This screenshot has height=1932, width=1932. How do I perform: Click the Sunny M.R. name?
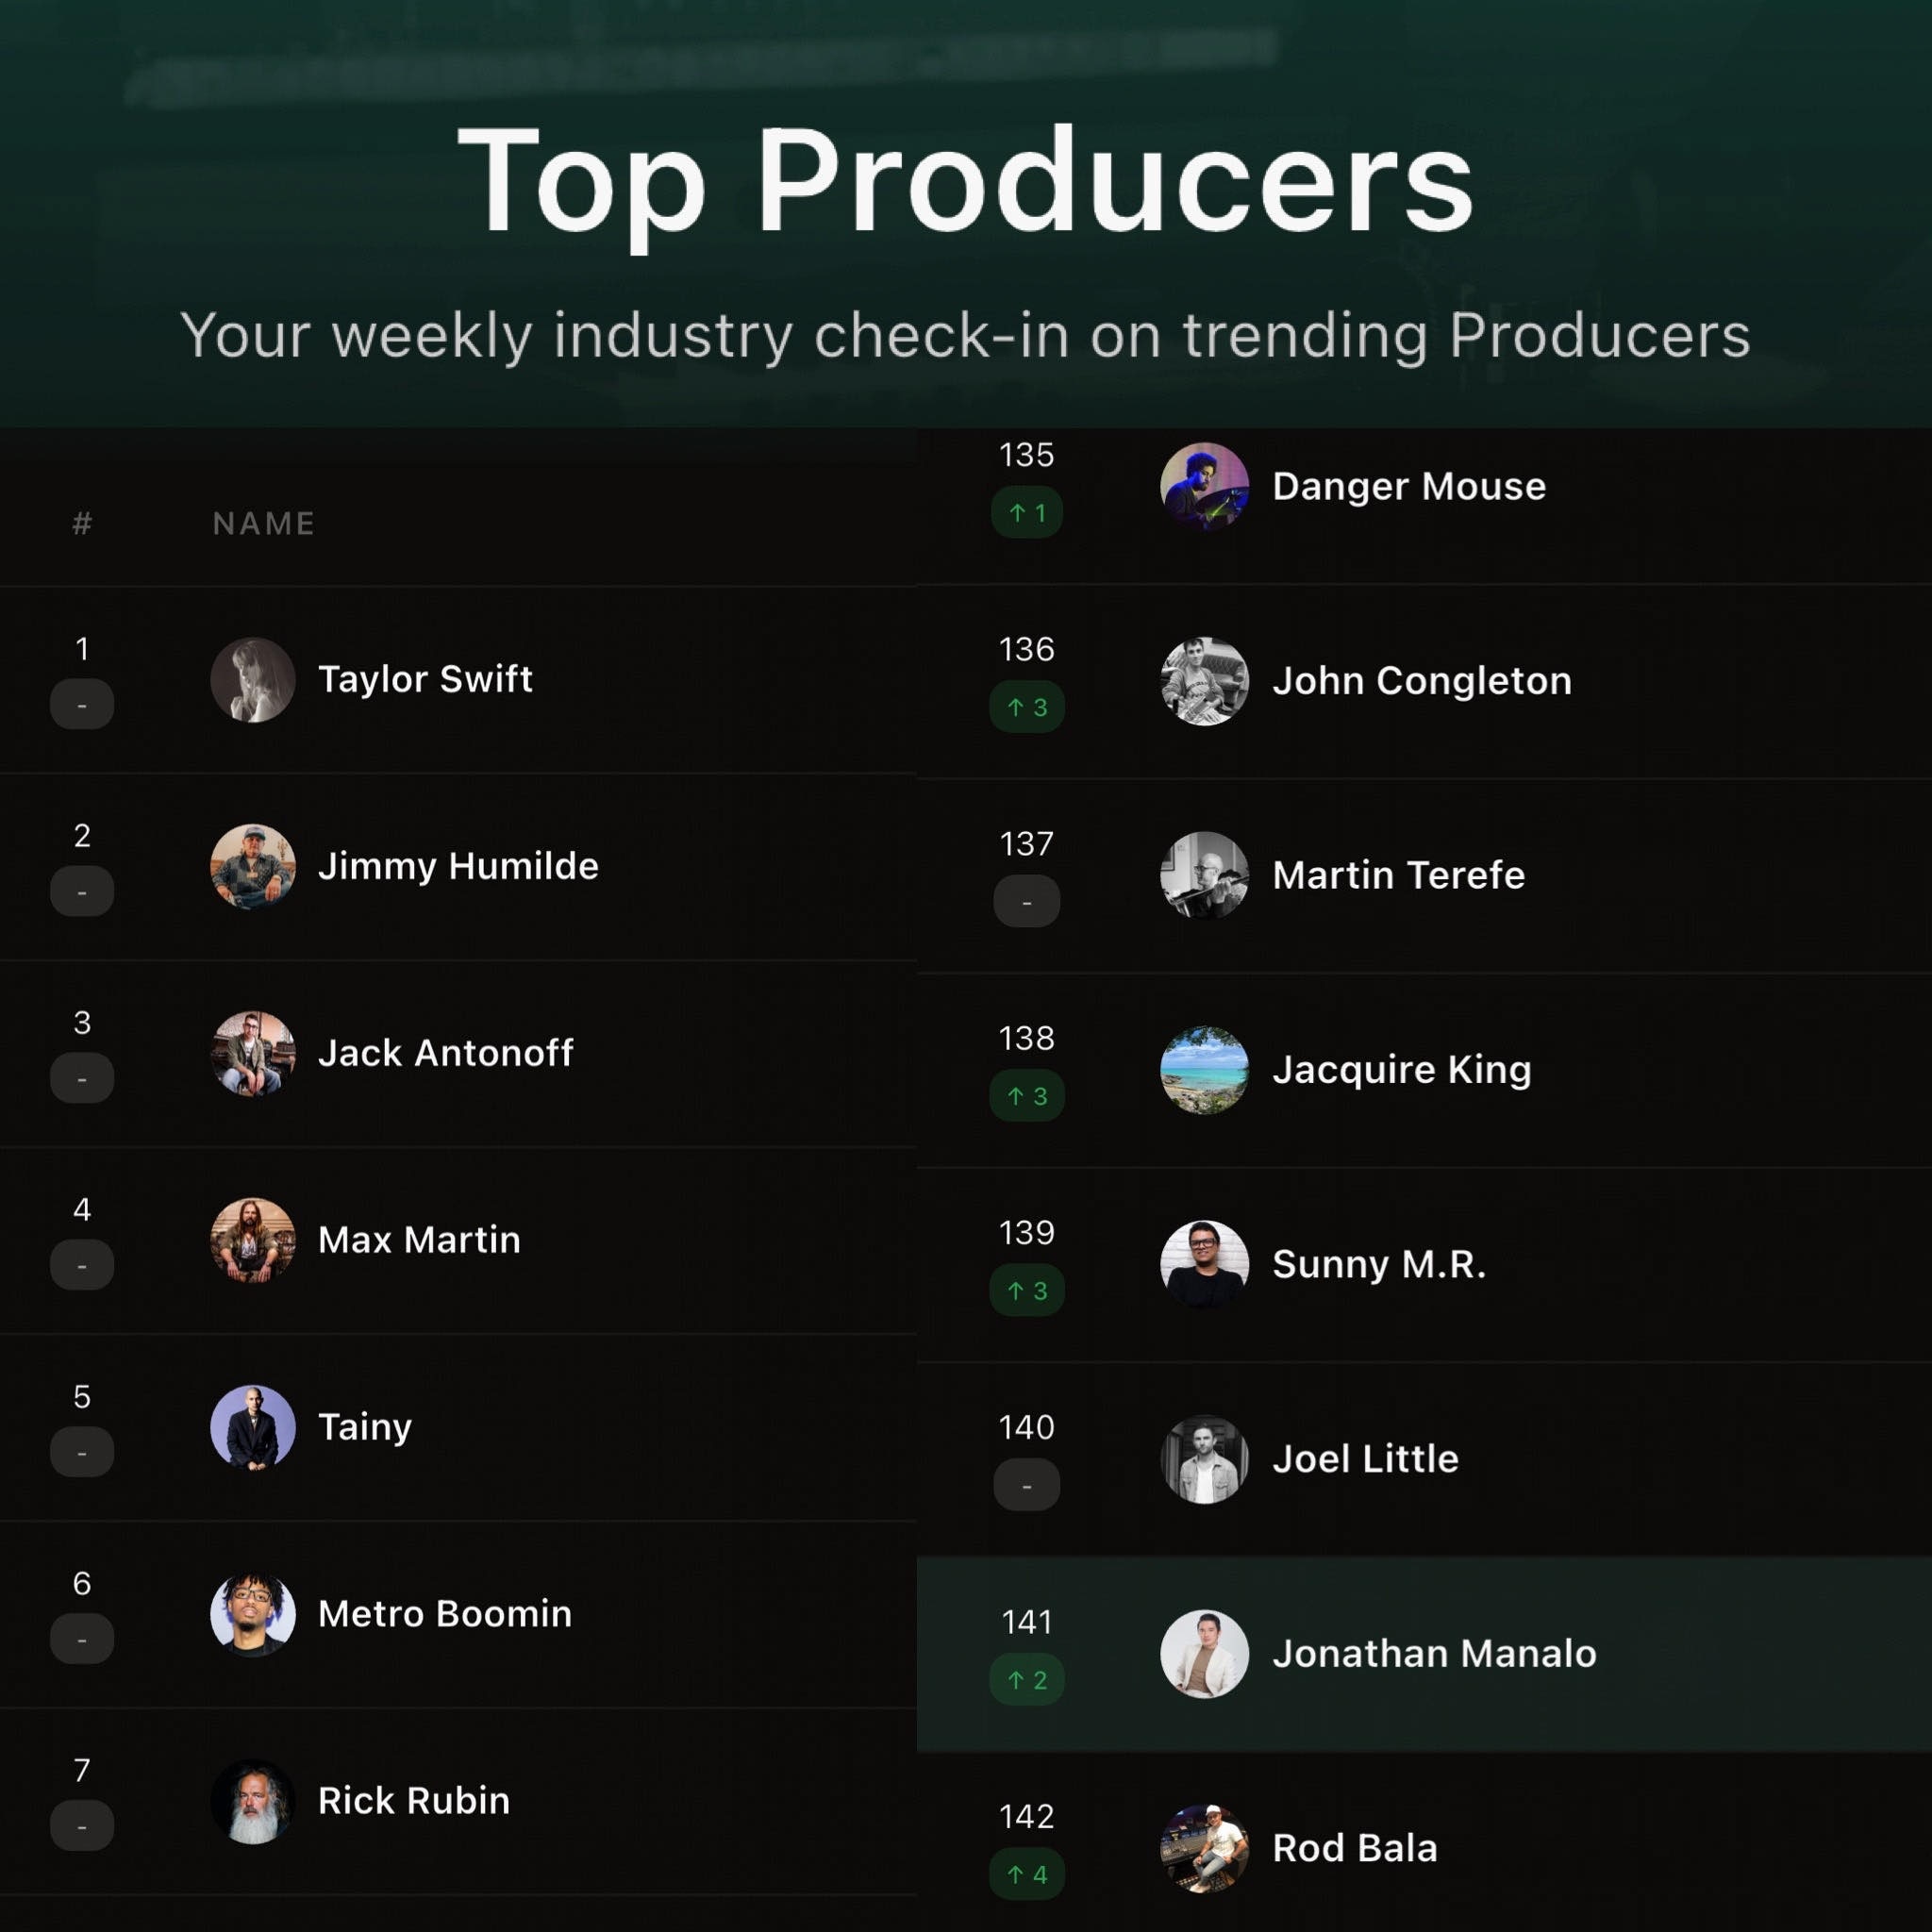[1378, 1265]
